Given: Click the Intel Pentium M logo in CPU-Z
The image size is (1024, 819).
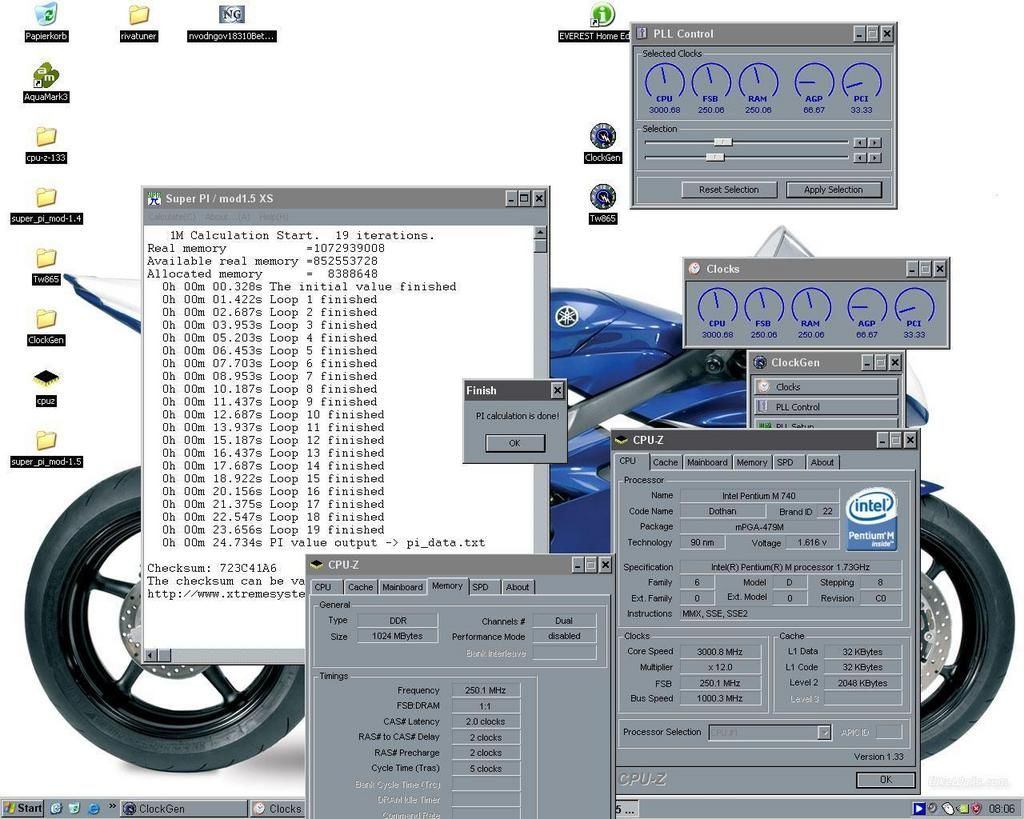Looking at the screenshot, I should point(871,519).
